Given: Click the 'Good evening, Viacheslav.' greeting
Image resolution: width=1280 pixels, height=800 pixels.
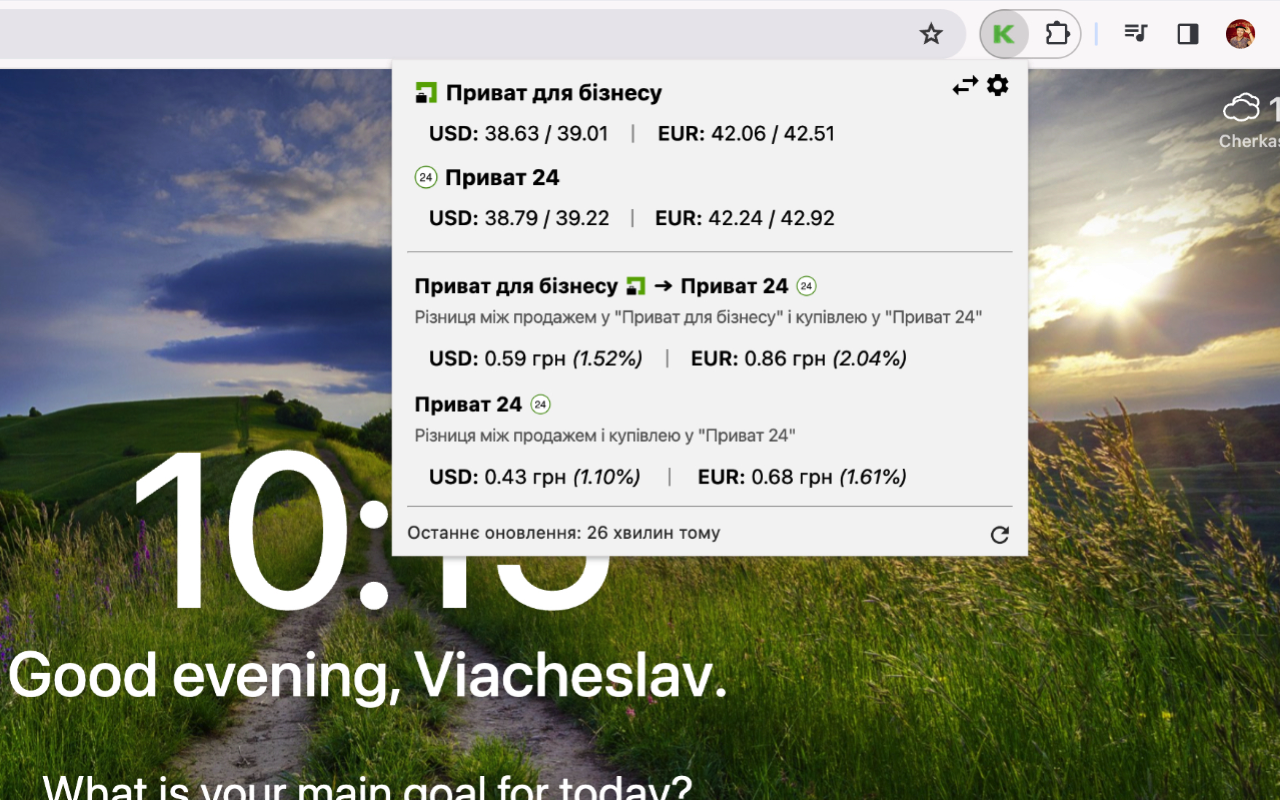Looking at the screenshot, I should [367, 675].
